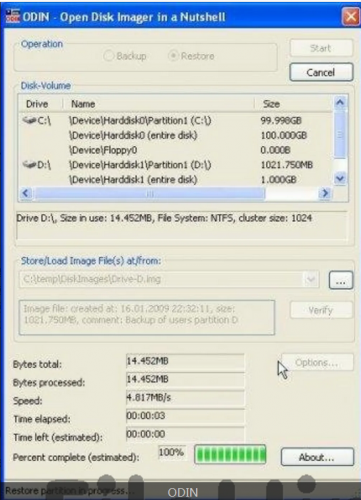Click the volume list scroll up arrow
The height and width of the screenshot is (500, 361).
340,102
